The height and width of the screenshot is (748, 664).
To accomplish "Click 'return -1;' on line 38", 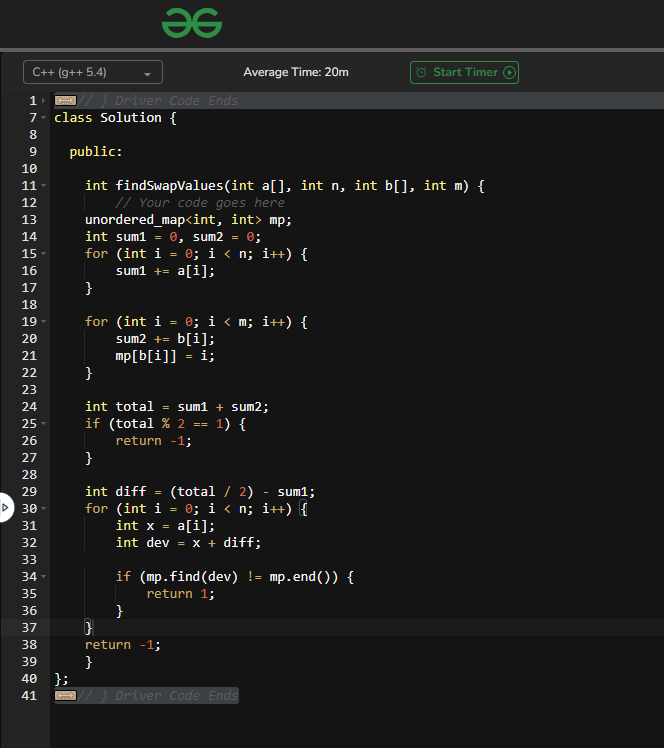I will coord(123,645).
